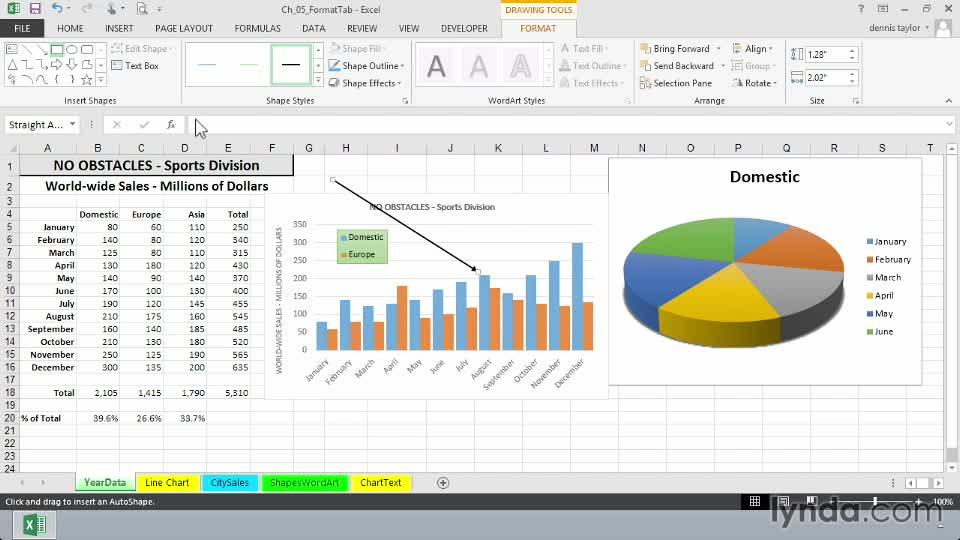This screenshot has width=960, height=540.
Task: Decrease shape width with down spinner
Action: pos(852,81)
